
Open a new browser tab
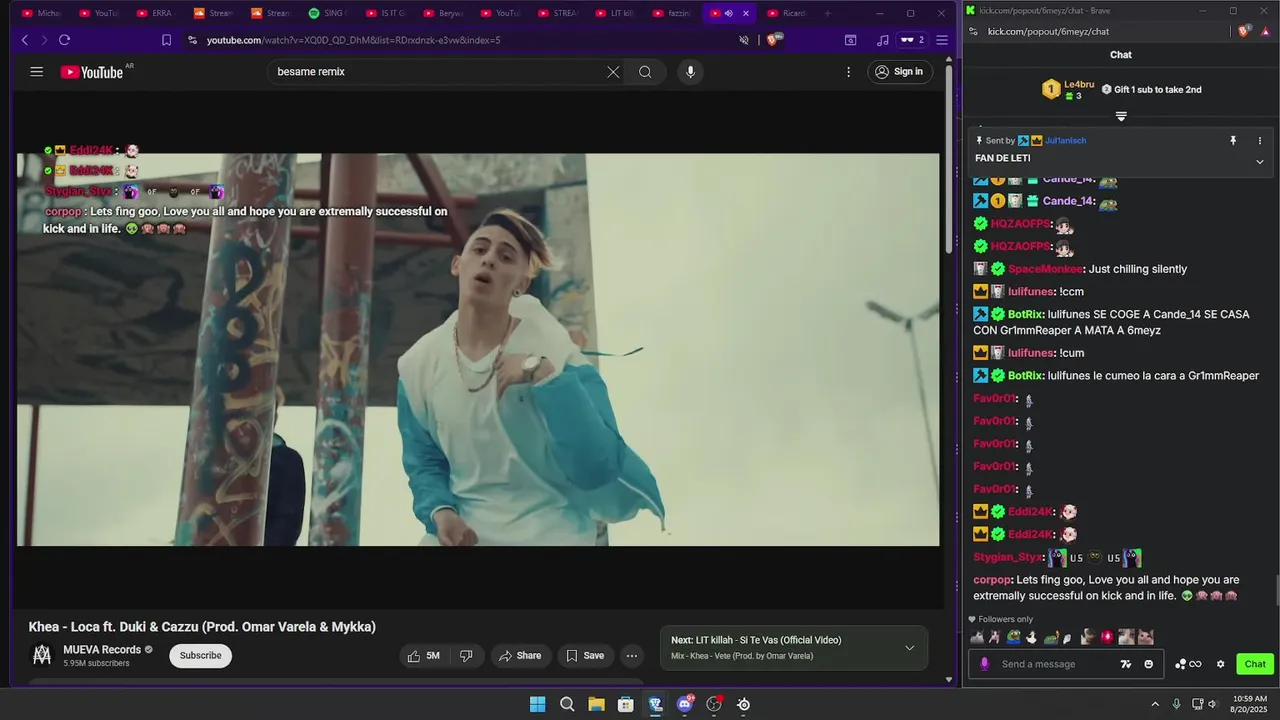click(x=827, y=13)
